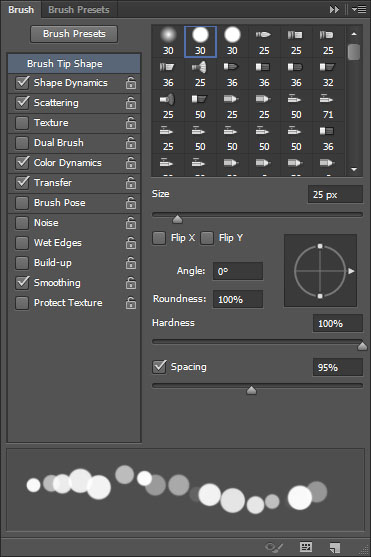This screenshot has height=557, width=371.
Task: Switch to the Brush tab
Action: (21, 10)
